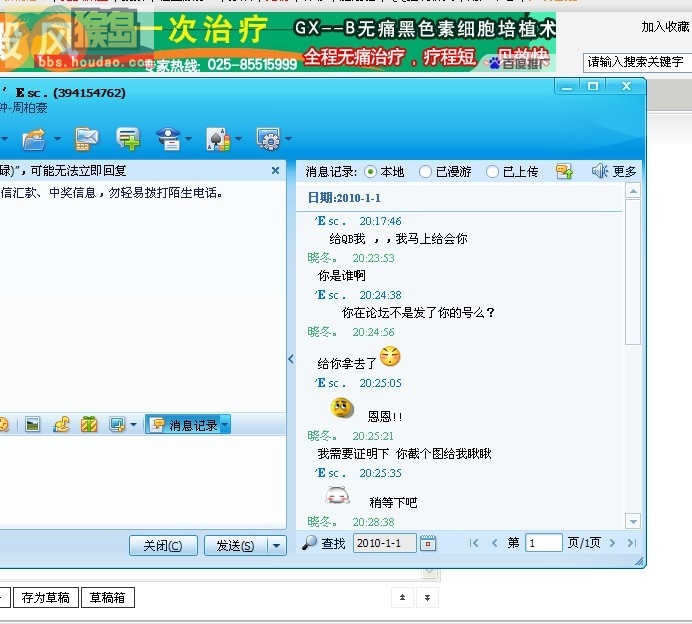
Task: Click the date header 日期:2010-1-1
Action: [344, 198]
